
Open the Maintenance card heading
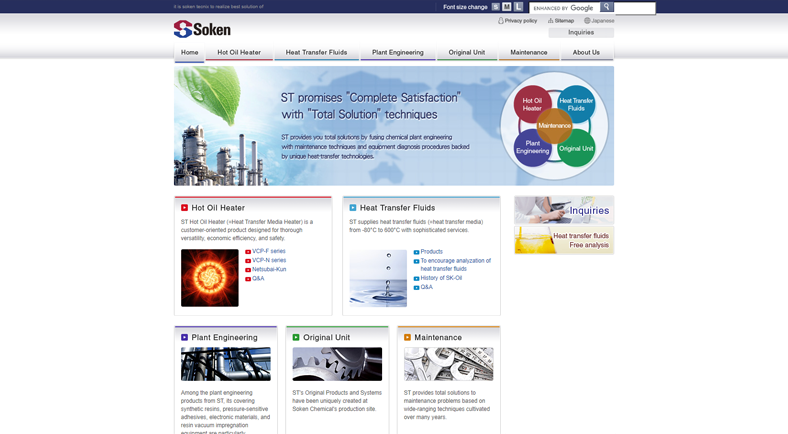pyautogui.click(x=438, y=338)
